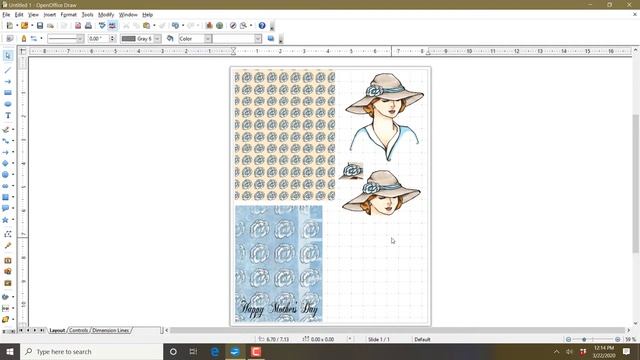Select the Basic Shapes diamond tool
This screenshot has width=640, height=360.
pos(5,163)
